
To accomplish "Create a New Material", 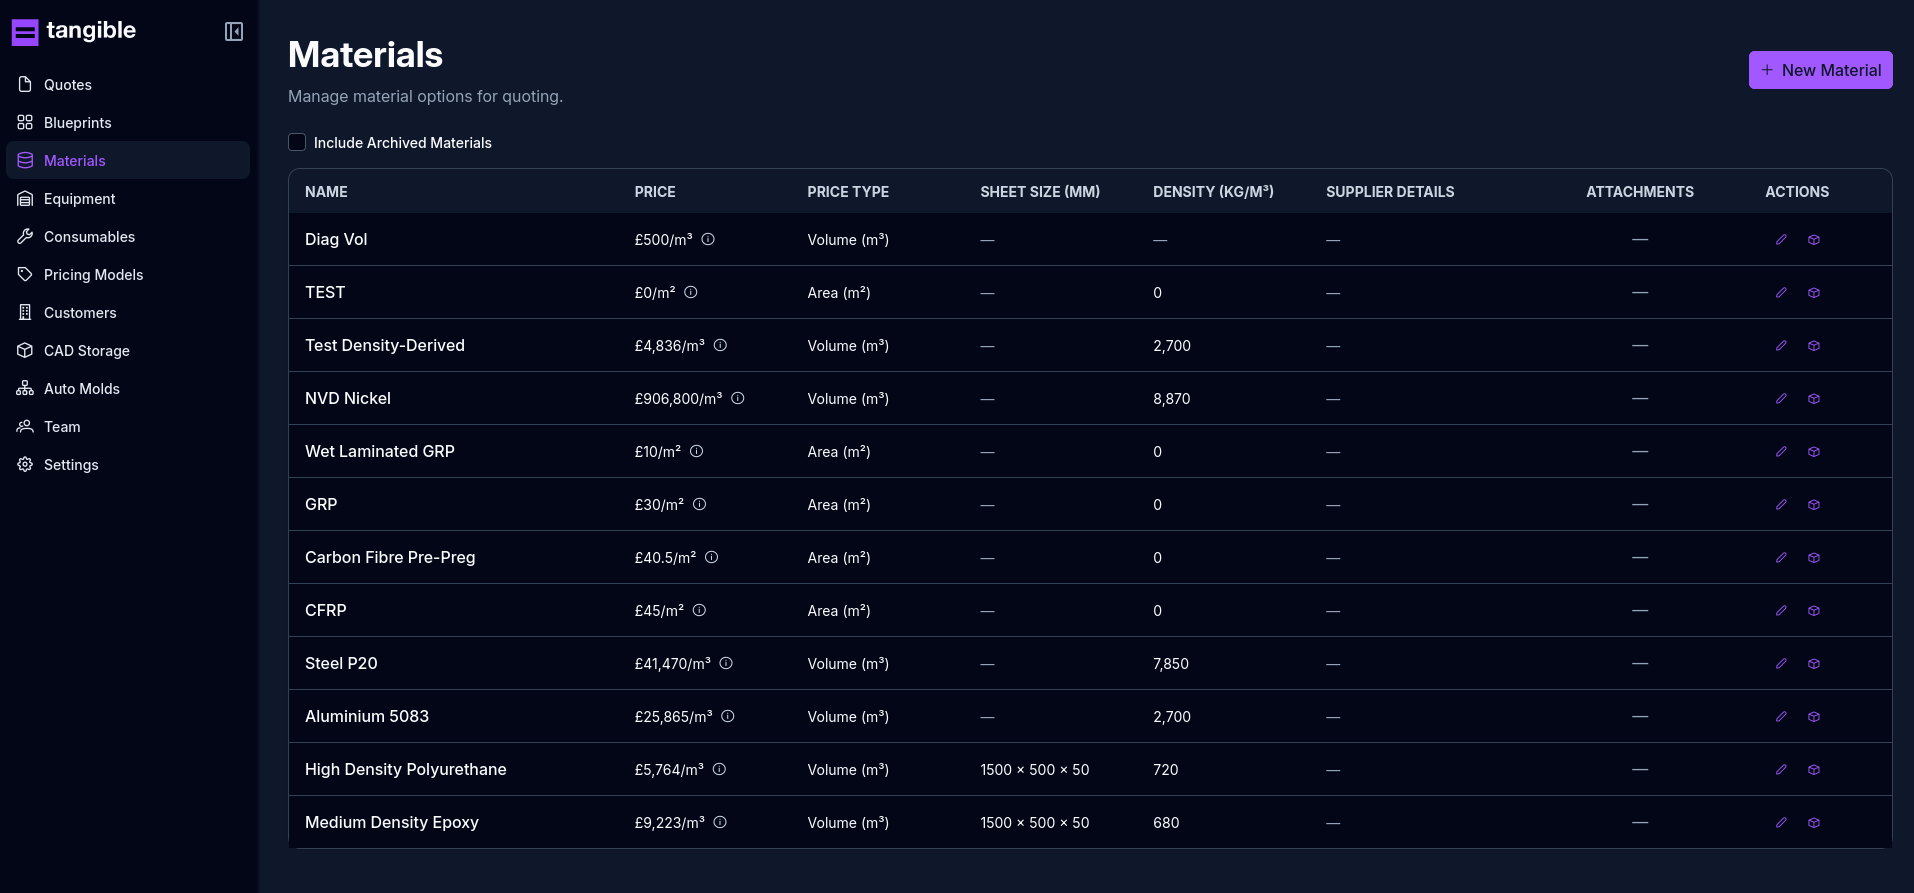I will pyautogui.click(x=1820, y=70).
